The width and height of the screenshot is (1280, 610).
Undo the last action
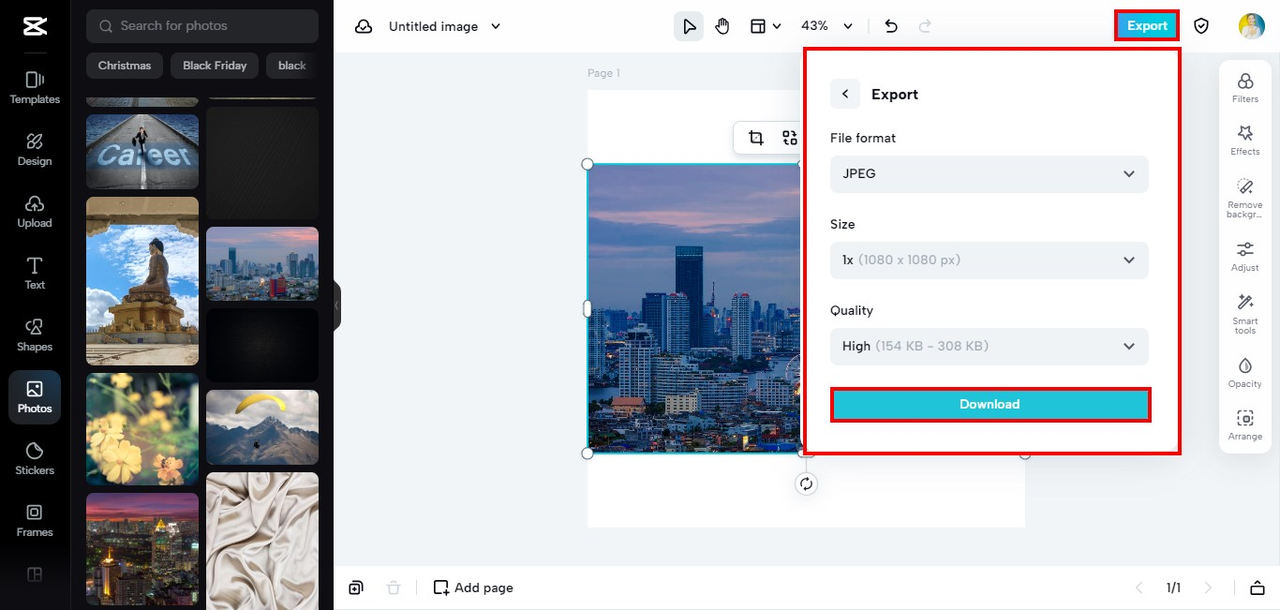(891, 26)
